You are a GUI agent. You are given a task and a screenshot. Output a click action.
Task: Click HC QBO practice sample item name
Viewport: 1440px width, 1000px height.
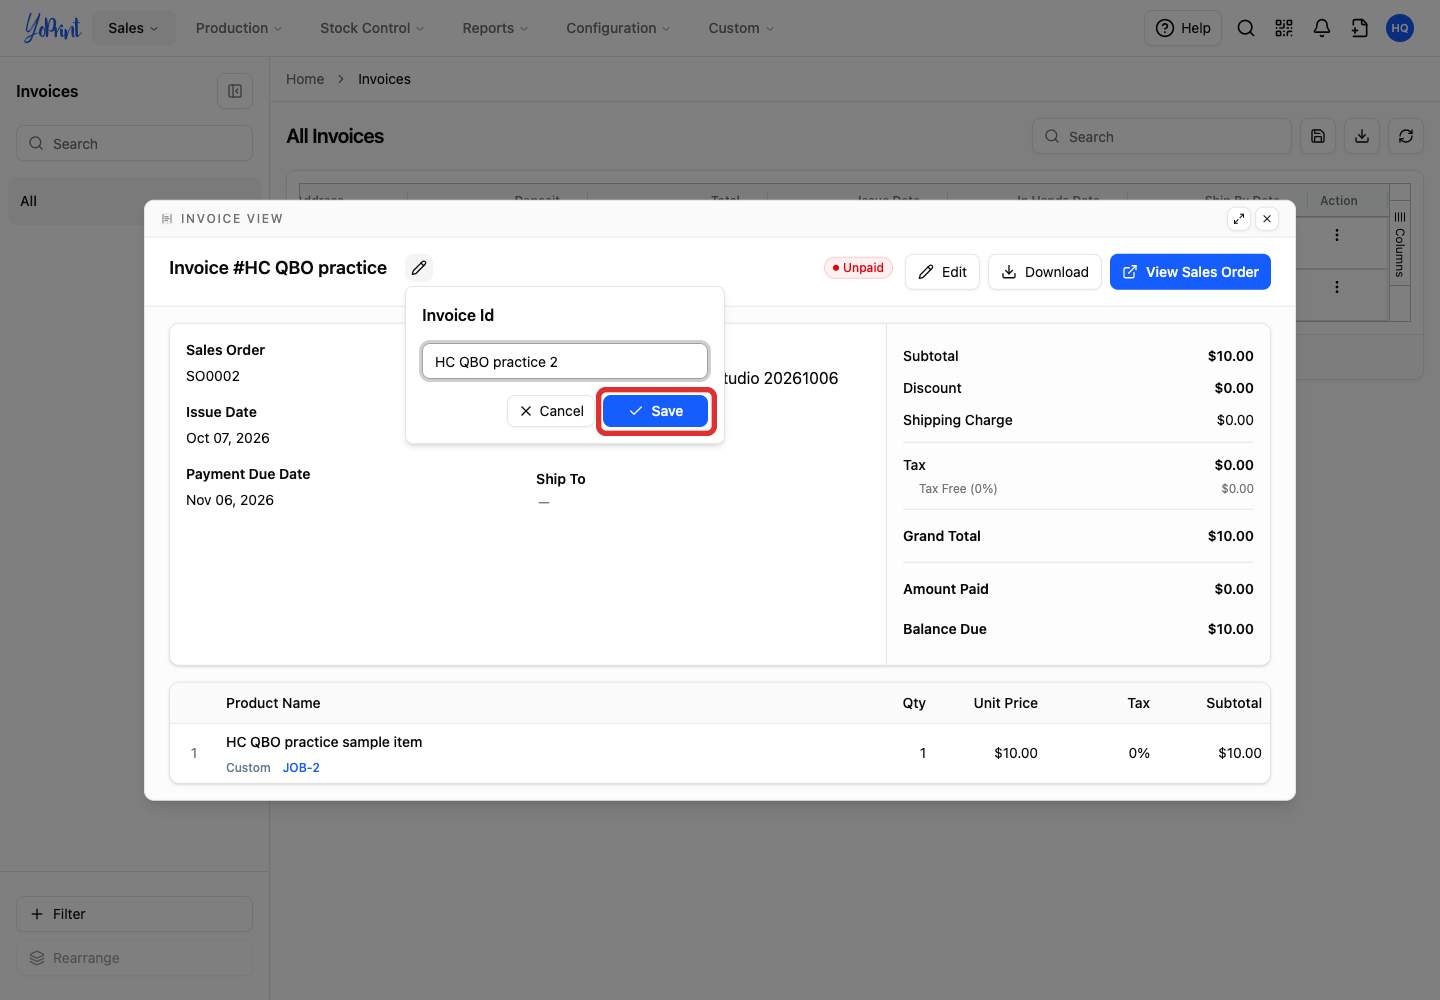point(324,742)
